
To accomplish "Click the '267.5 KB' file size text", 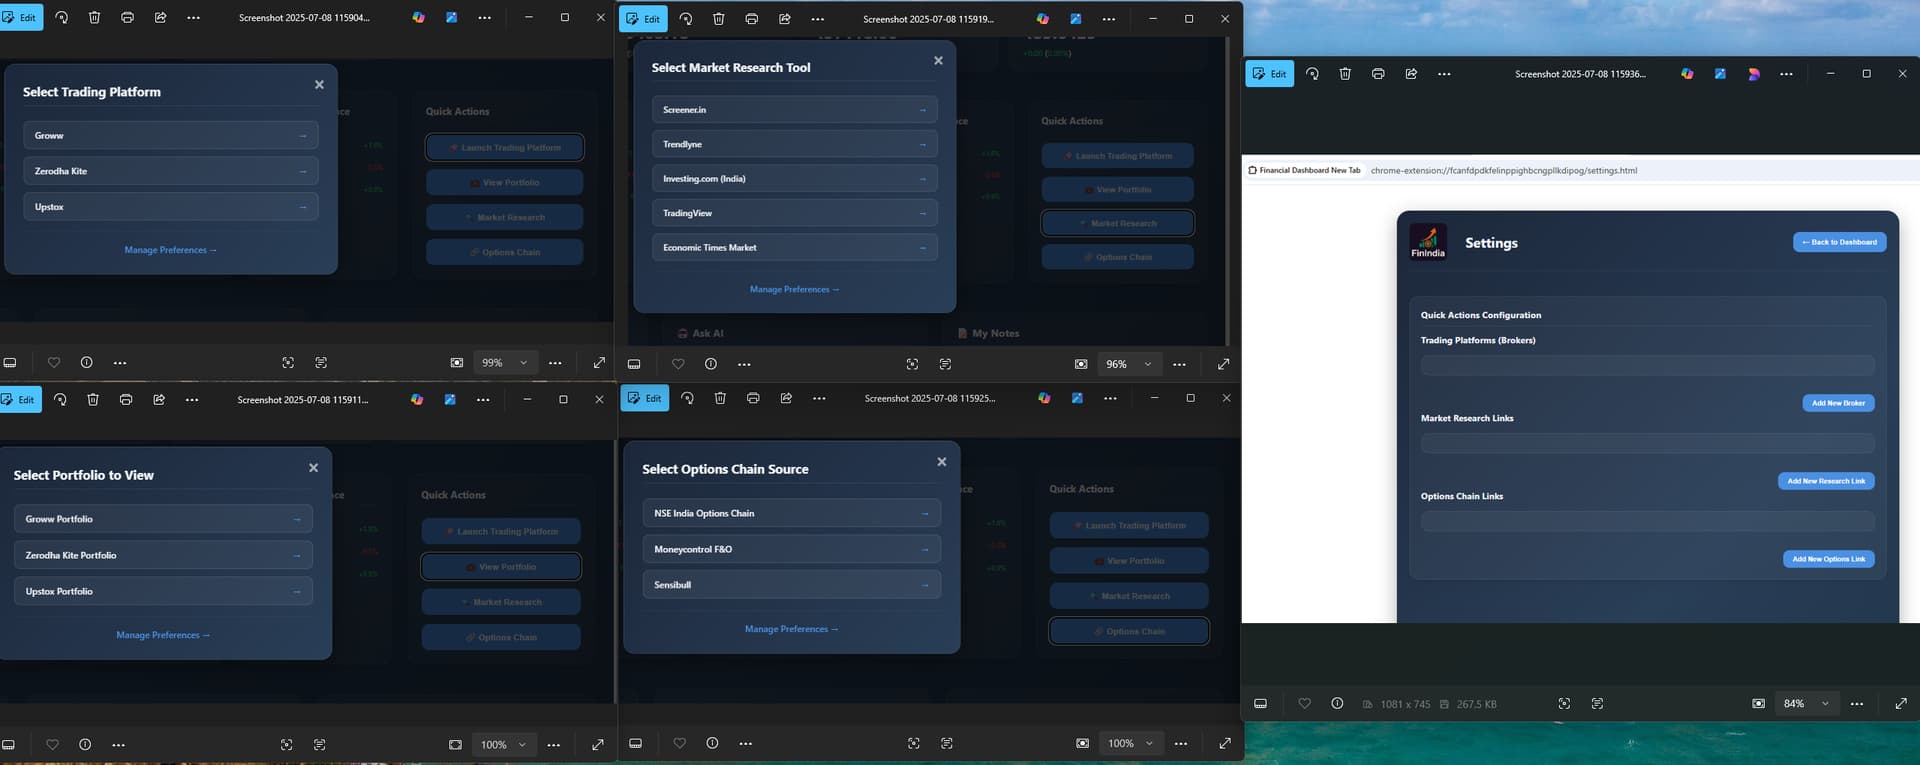I will tap(1476, 705).
